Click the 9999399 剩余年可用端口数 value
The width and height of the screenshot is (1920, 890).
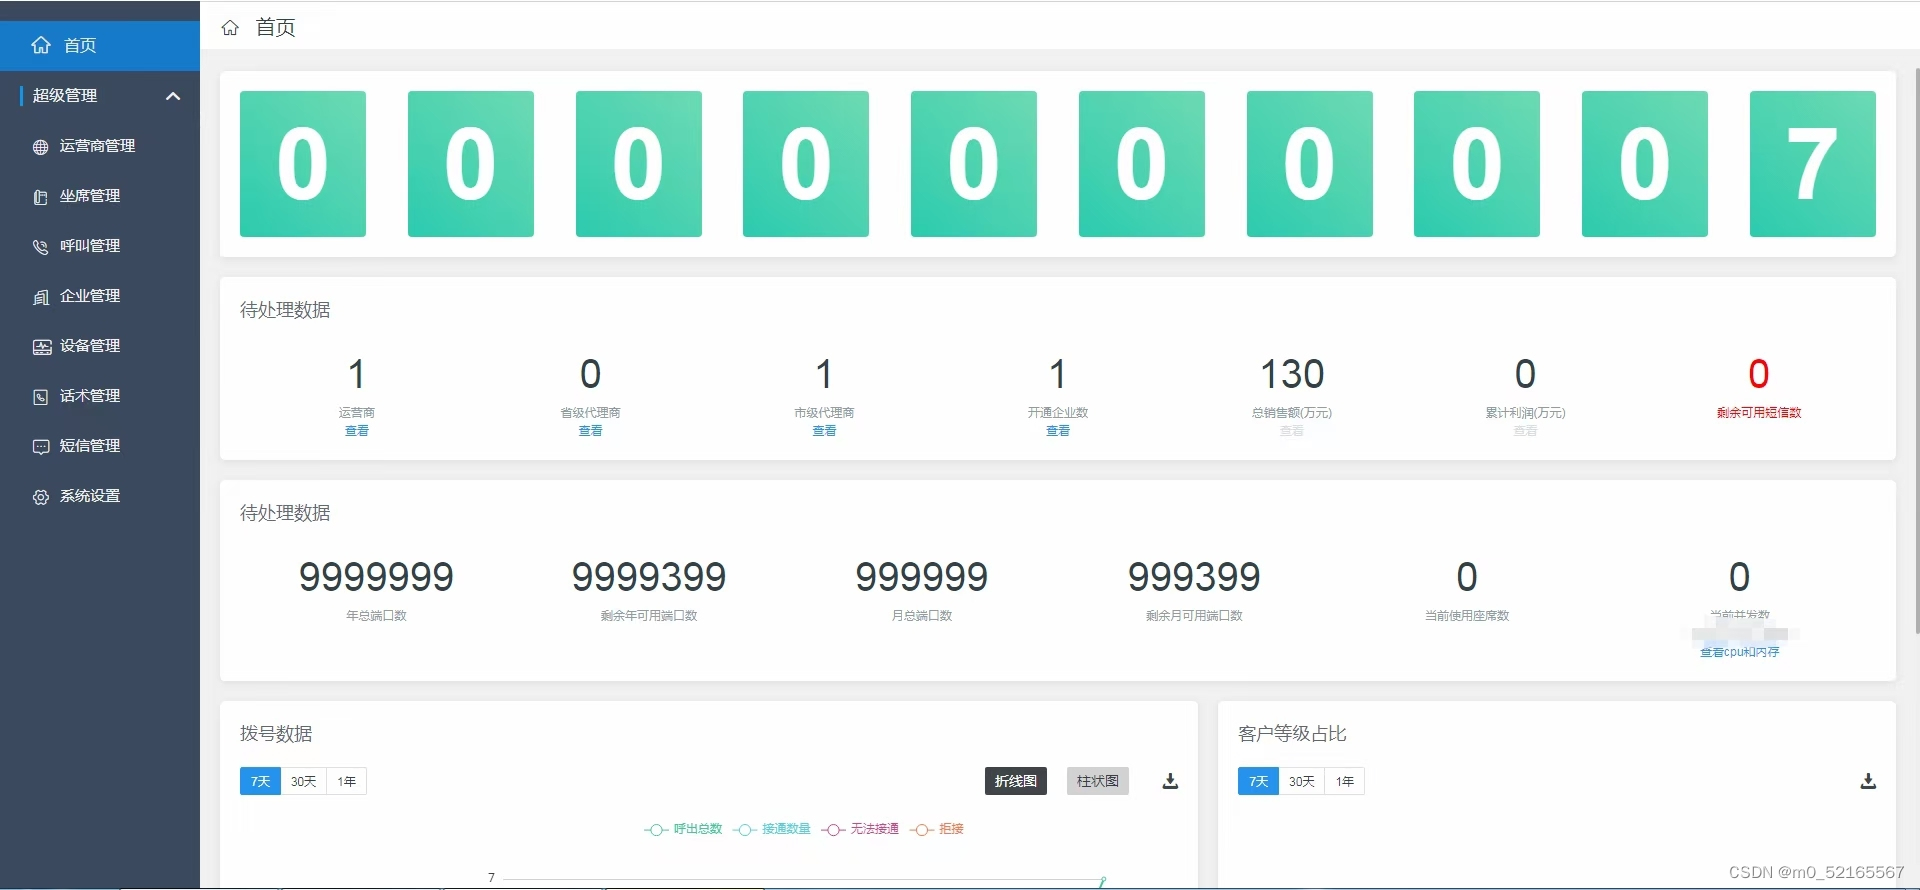pyautogui.click(x=649, y=577)
